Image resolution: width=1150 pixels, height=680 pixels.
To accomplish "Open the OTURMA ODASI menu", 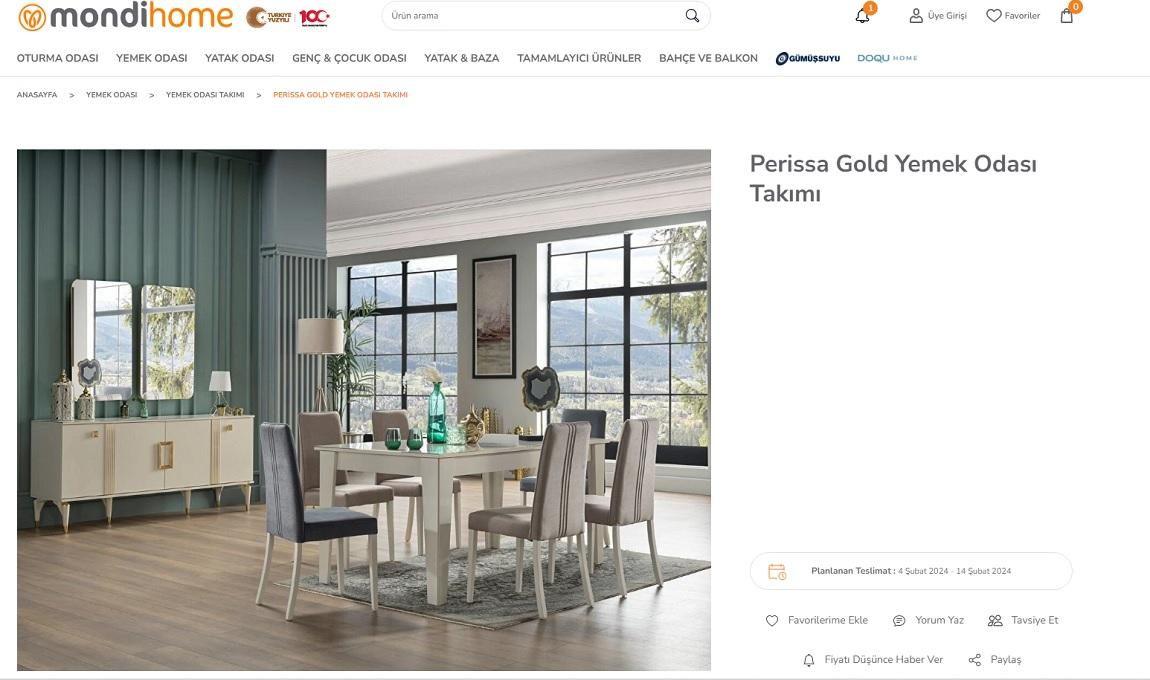I will 57,58.
